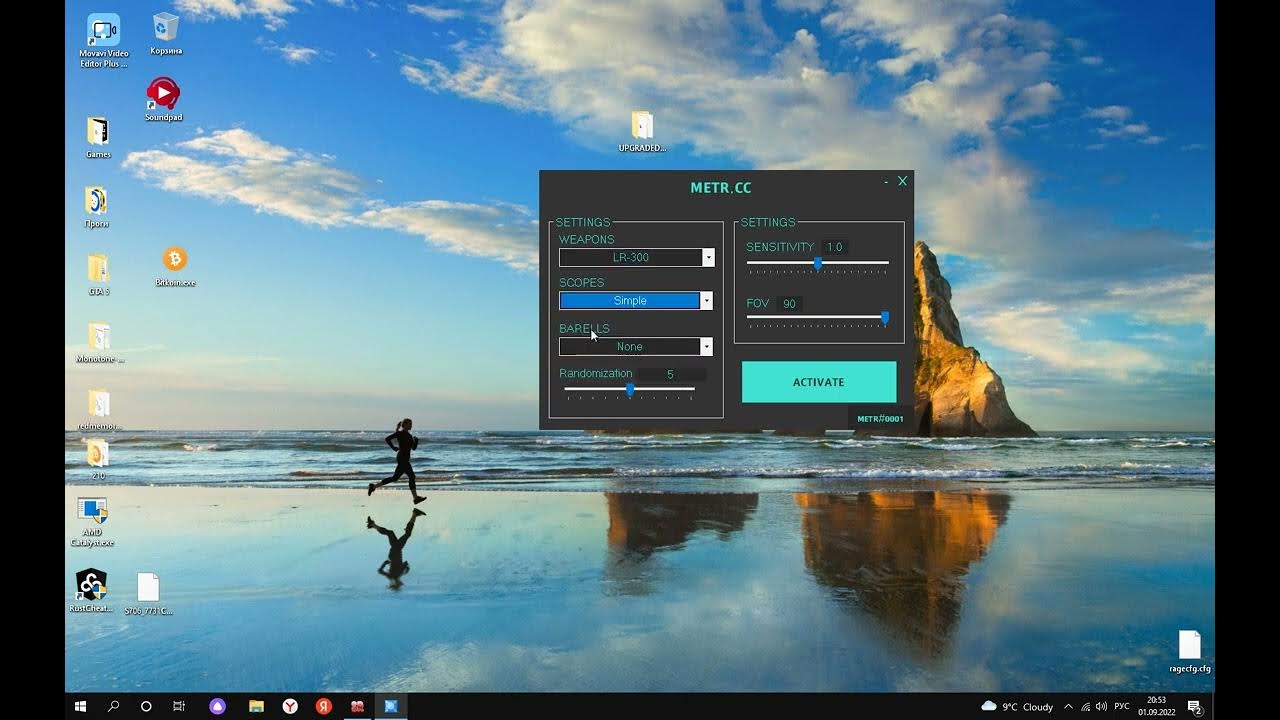Open Task View in the taskbar
1280x720 pixels.
[179, 706]
